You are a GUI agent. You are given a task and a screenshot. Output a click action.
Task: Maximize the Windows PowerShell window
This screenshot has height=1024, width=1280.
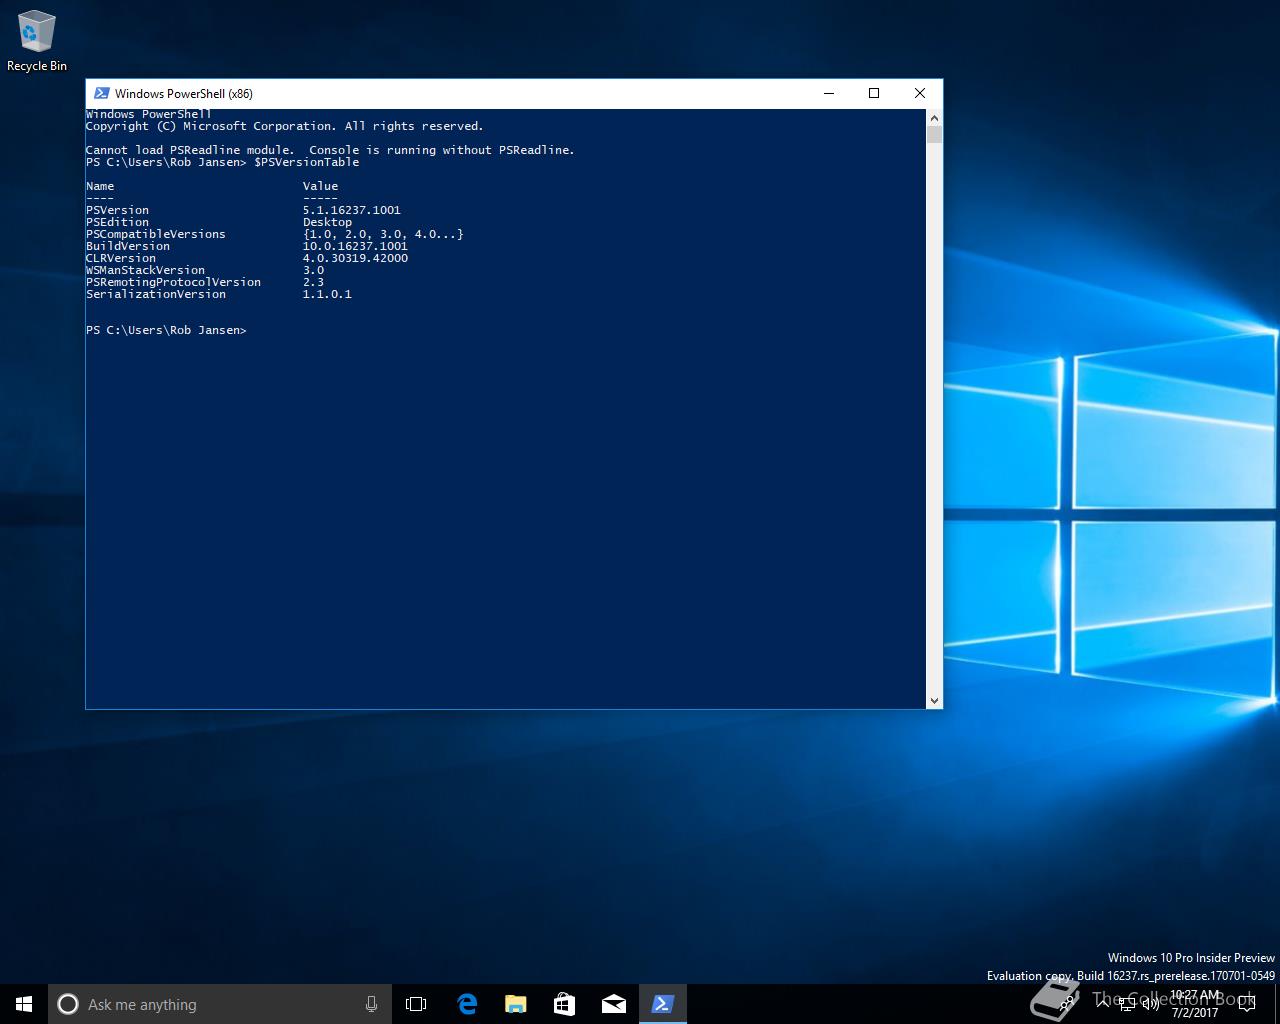[x=874, y=93]
